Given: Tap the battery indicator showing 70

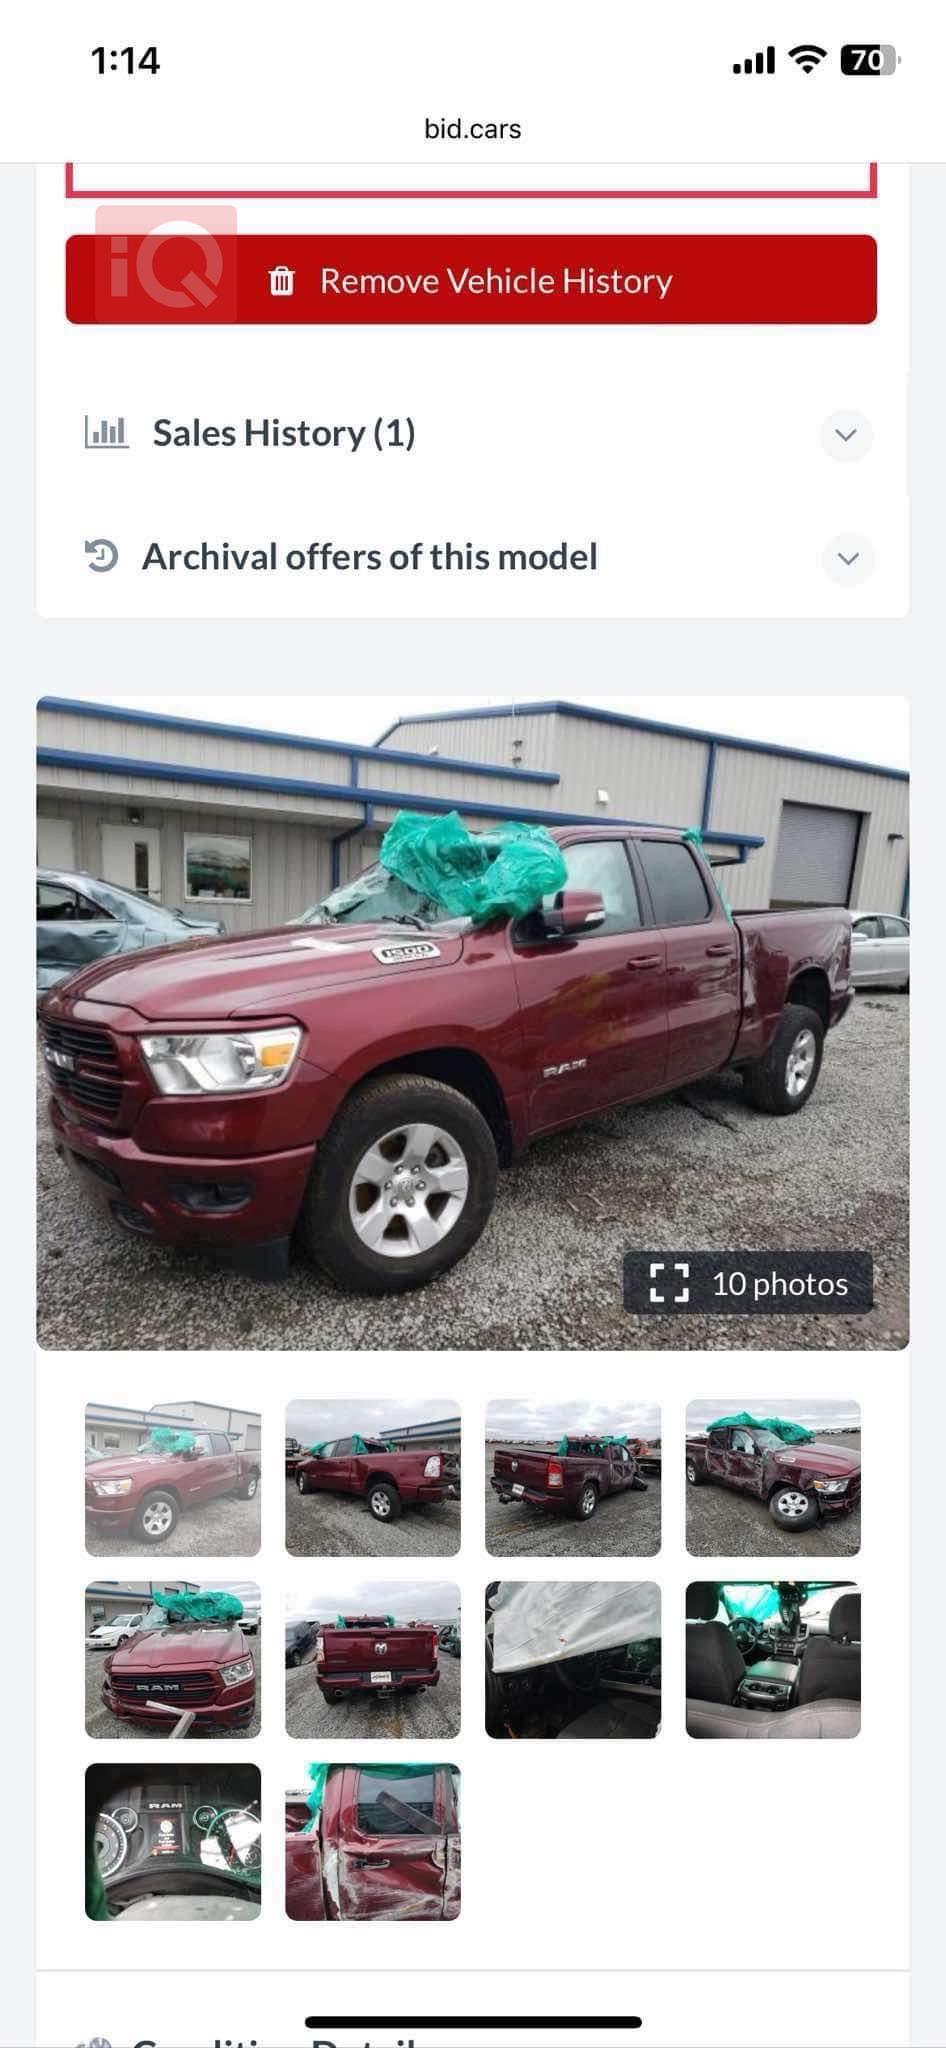Looking at the screenshot, I should (x=870, y=60).
